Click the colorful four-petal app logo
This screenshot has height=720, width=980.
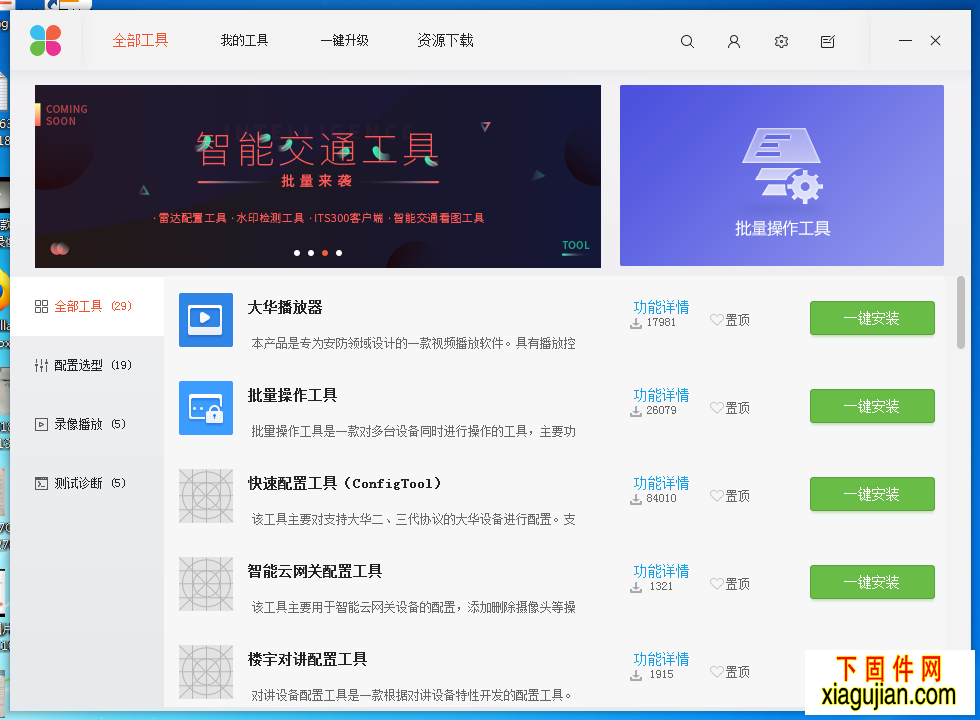46,41
